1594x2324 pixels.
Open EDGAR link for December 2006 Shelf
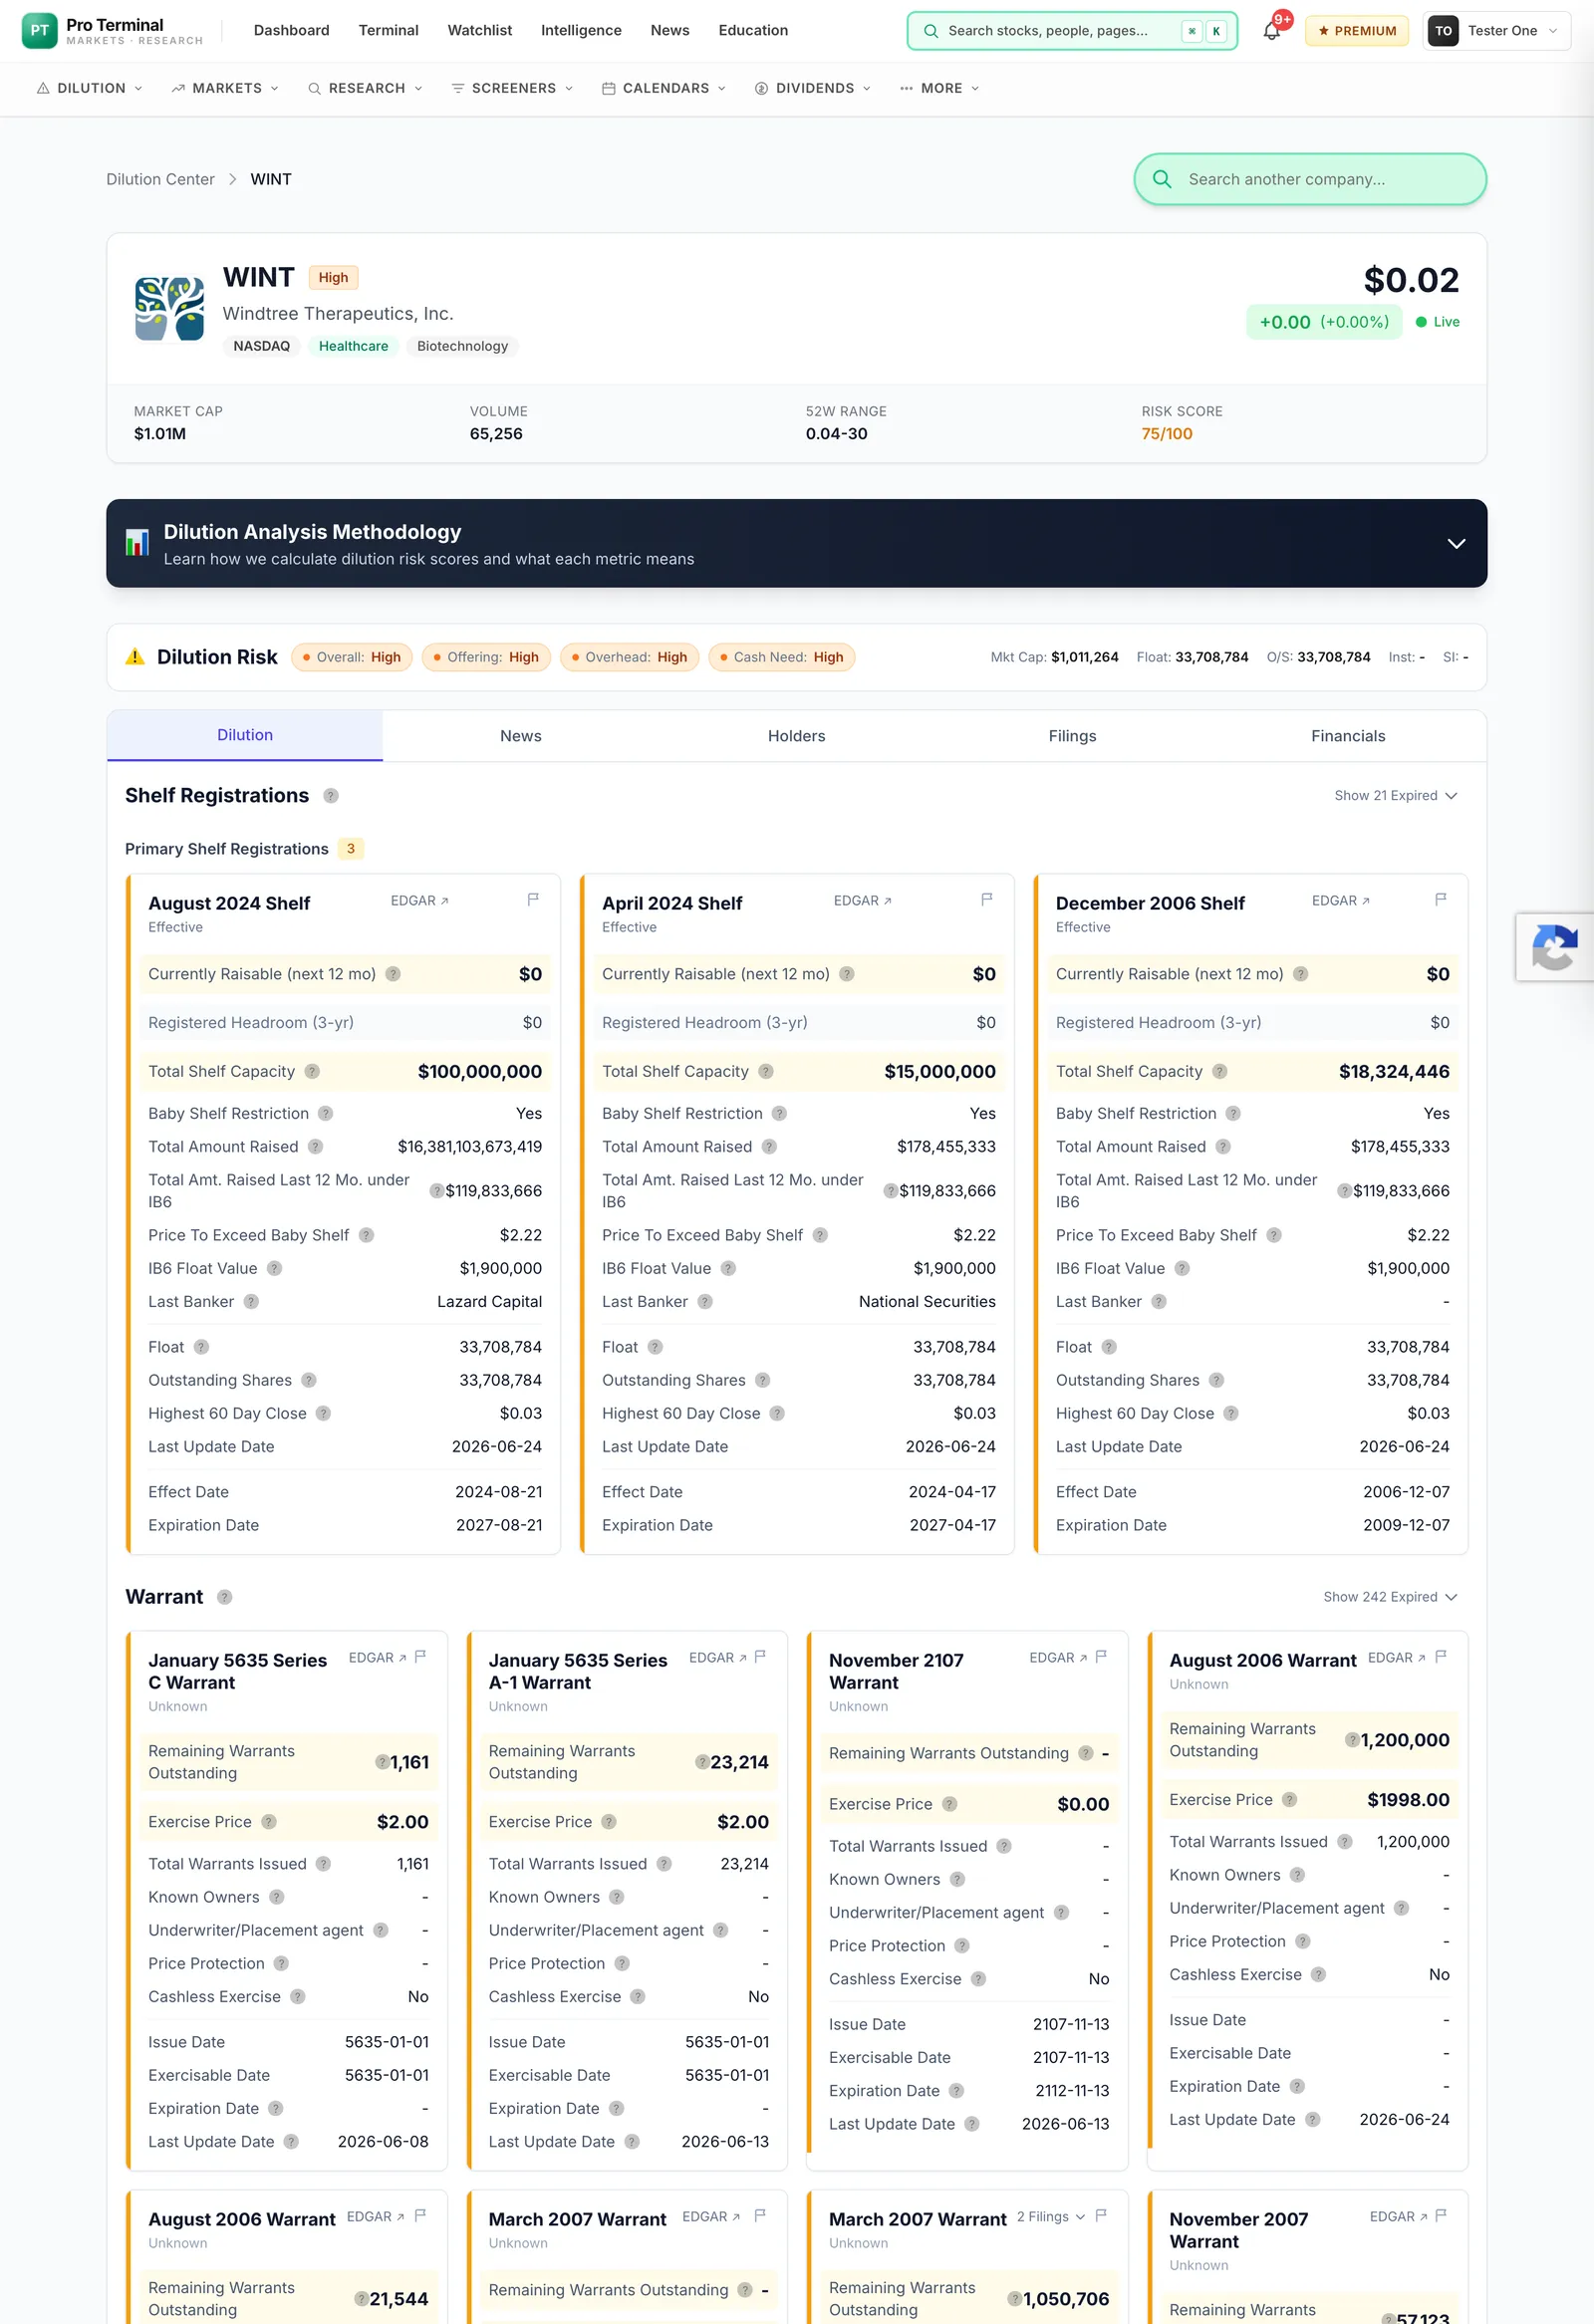[1340, 900]
